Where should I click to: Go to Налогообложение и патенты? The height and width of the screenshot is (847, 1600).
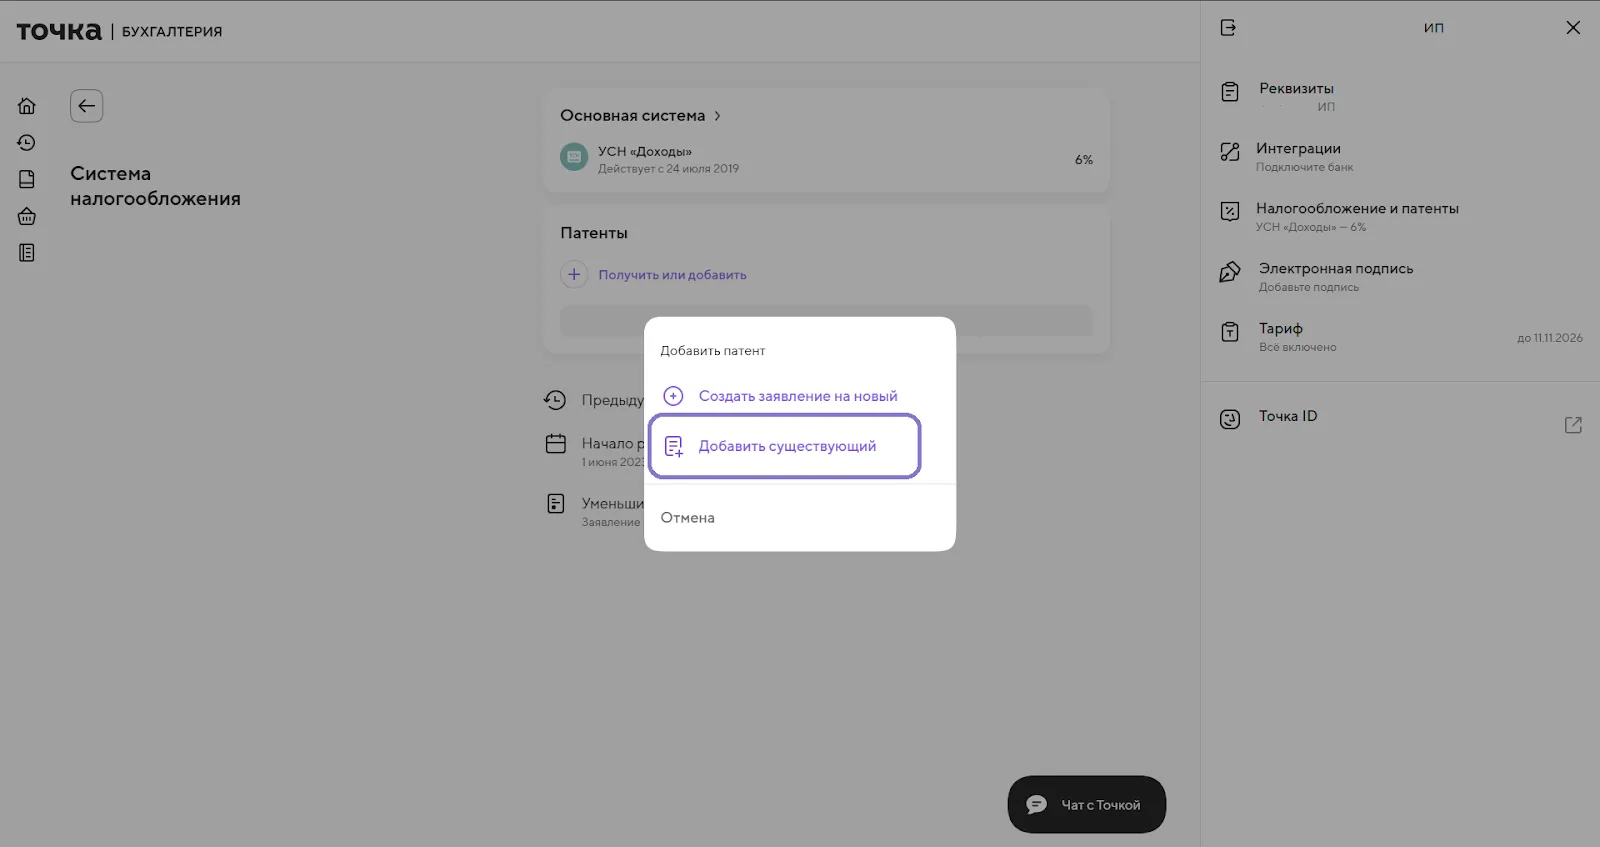click(1356, 209)
